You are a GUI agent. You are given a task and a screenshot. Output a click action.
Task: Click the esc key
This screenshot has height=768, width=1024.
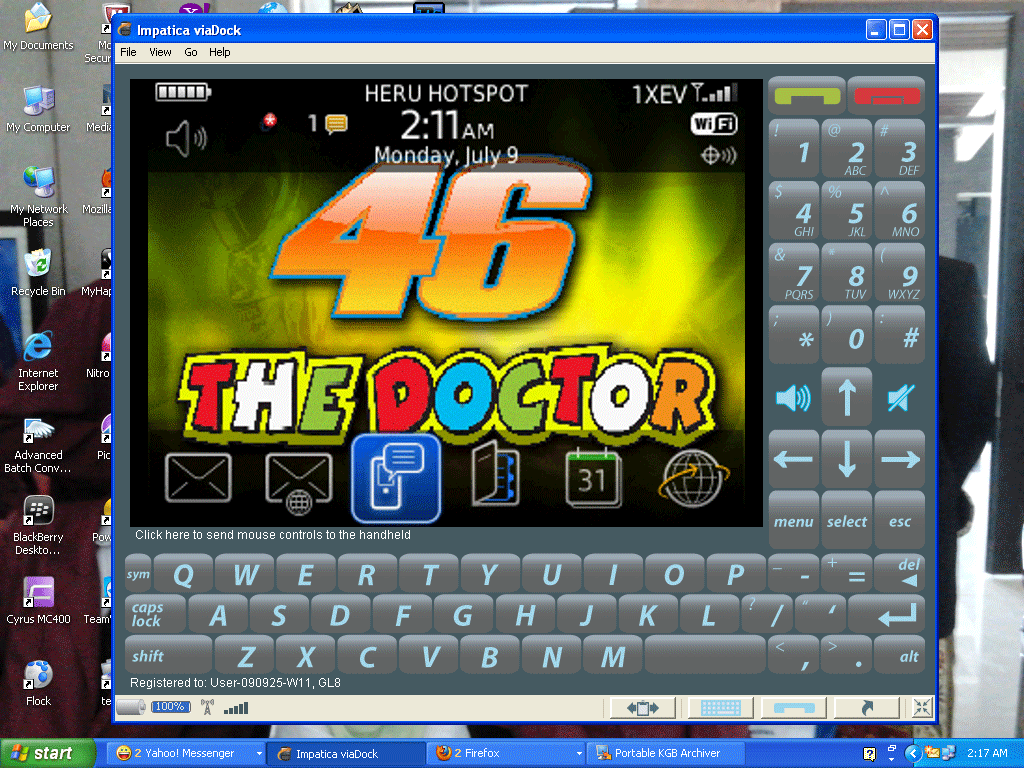point(900,520)
